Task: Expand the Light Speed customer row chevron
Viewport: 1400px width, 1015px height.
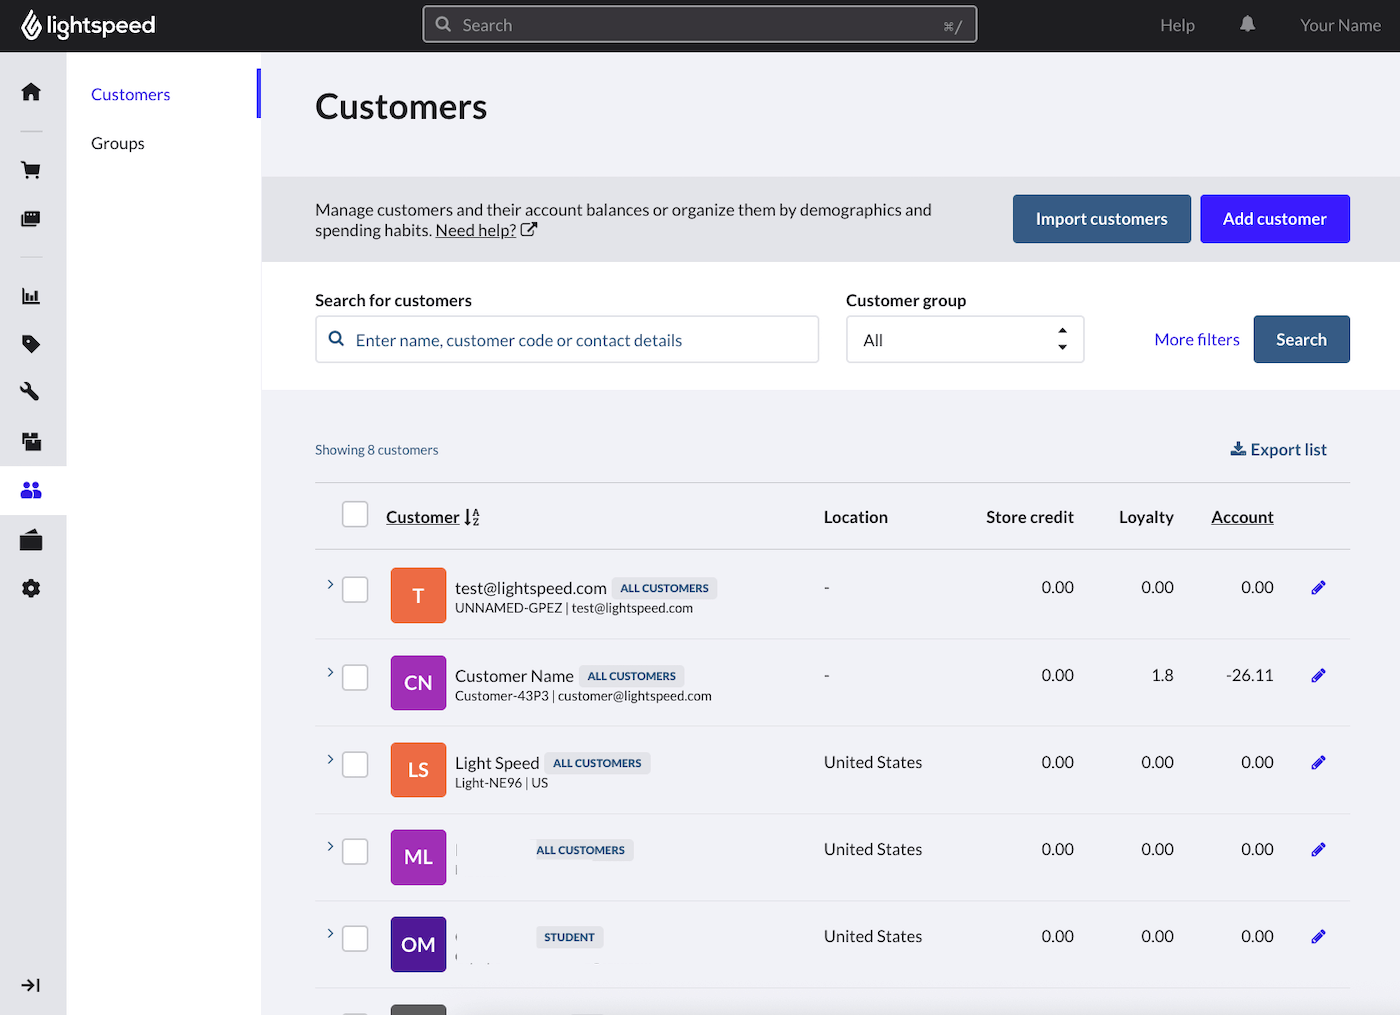Action: tap(330, 758)
